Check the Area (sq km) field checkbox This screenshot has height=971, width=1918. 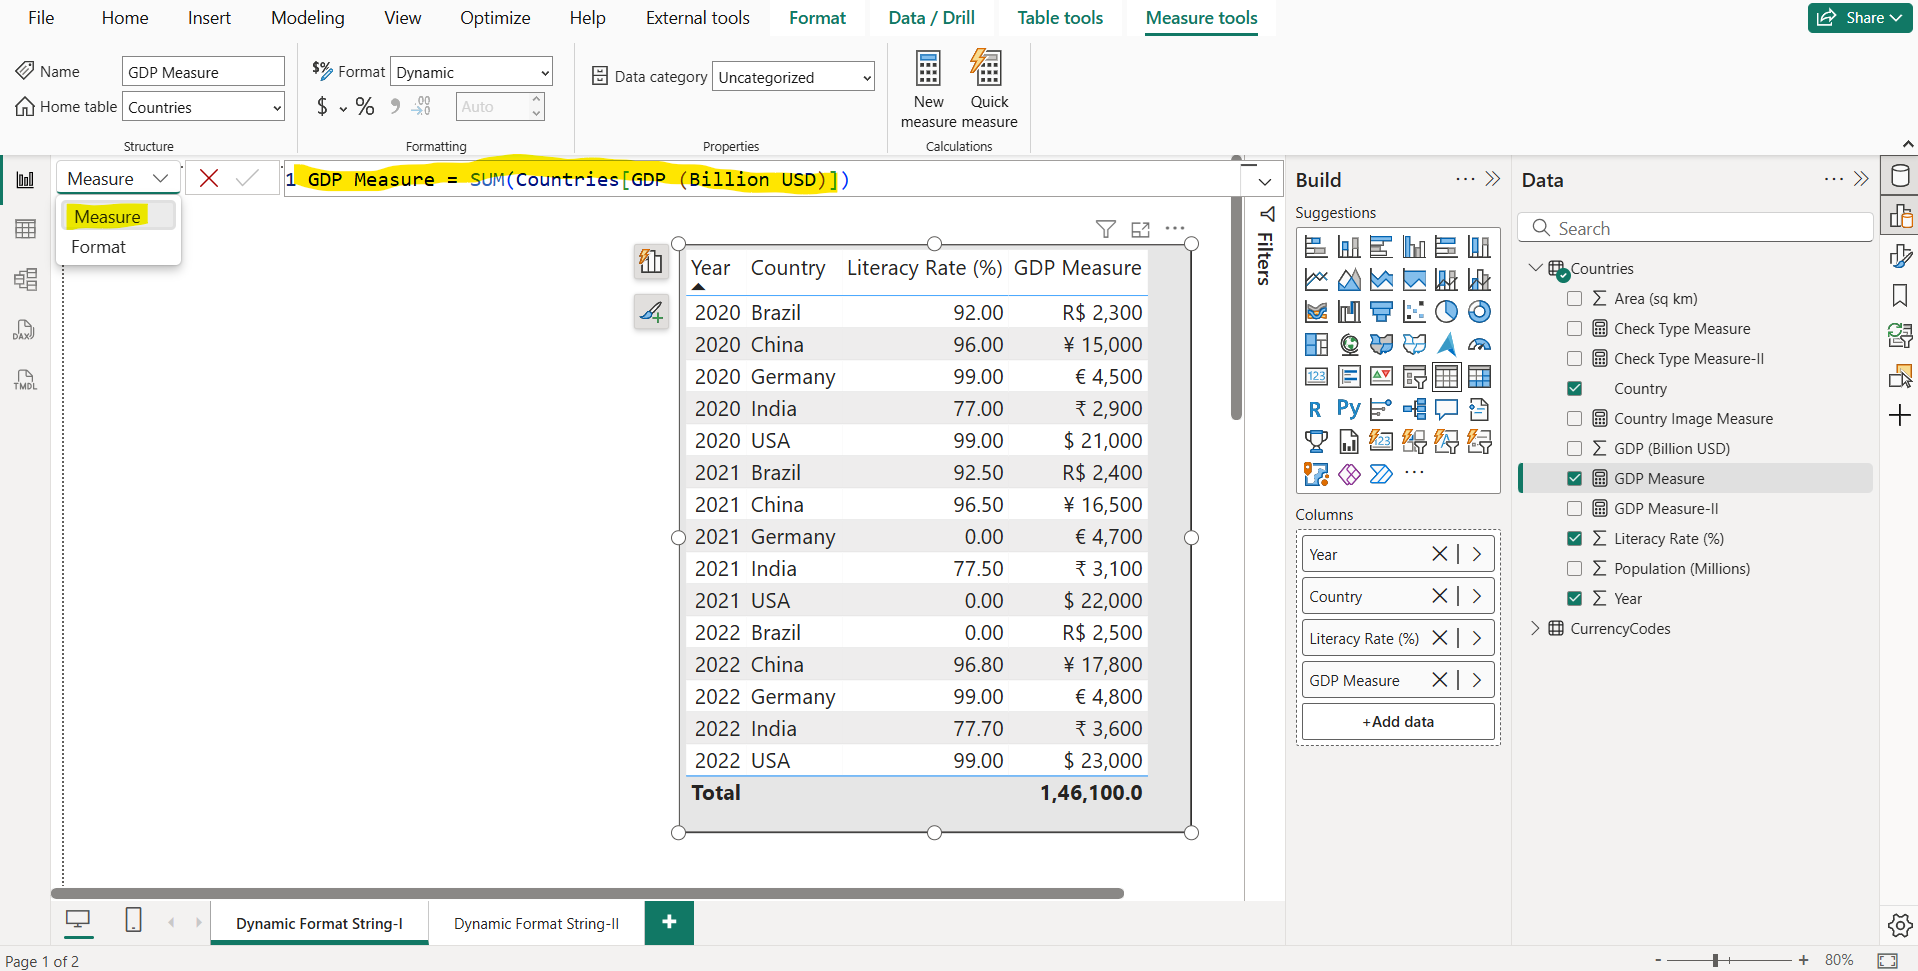pos(1574,299)
